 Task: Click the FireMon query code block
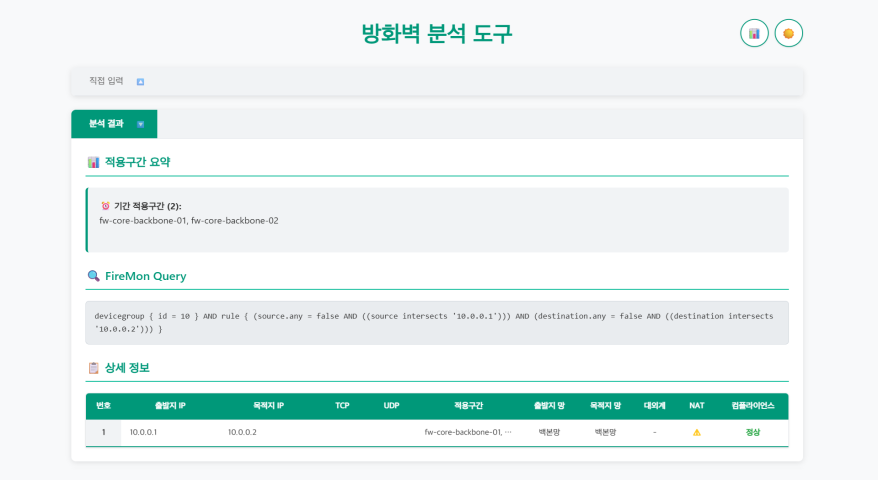437,322
